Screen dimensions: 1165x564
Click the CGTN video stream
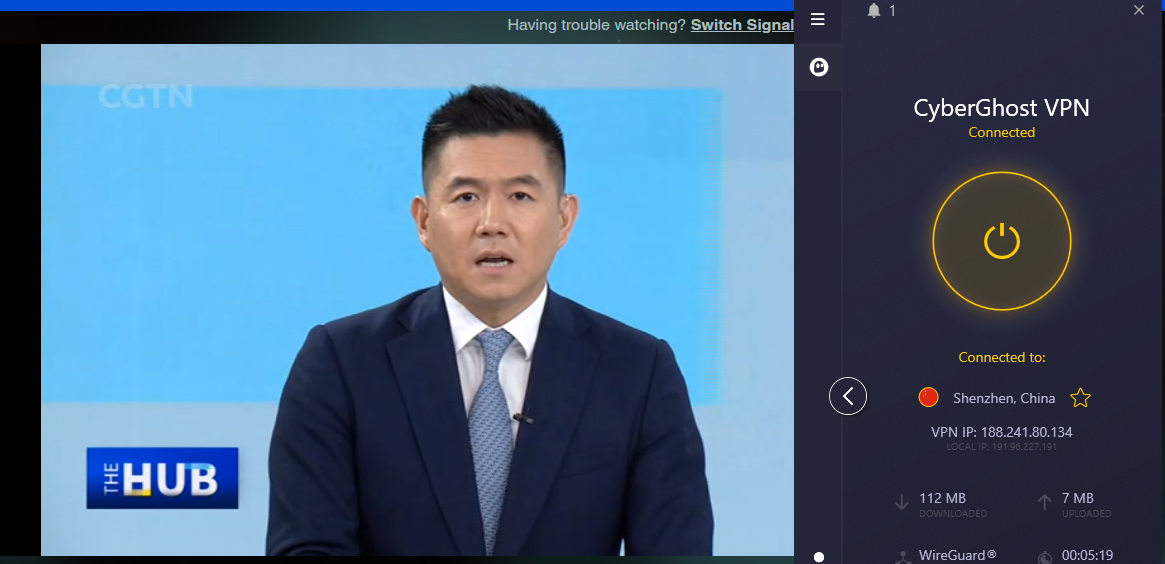(x=417, y=299)
